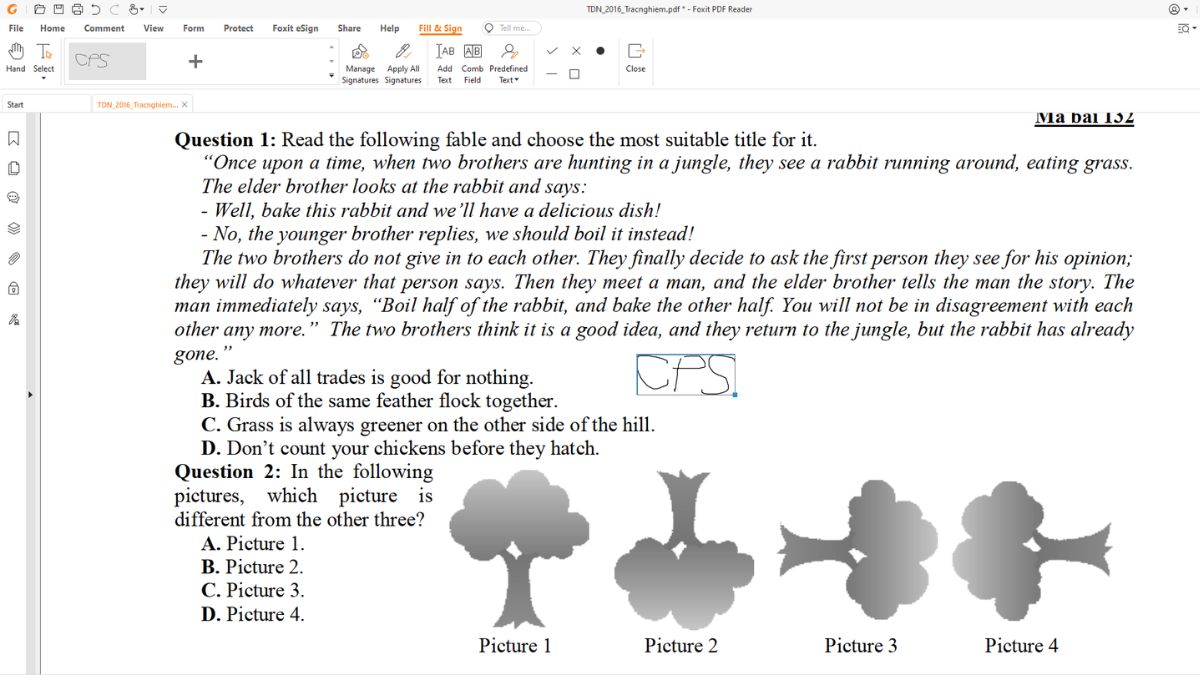This screenshot has height=675, width=1200.
Task: Pick the saved CPS signature thumbnail
Action: click(x=107, y=61)
